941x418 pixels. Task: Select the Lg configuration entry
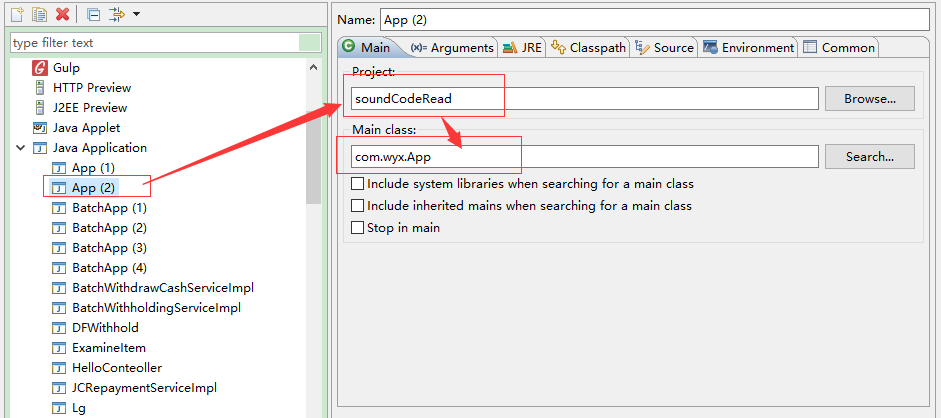point(78,408)
